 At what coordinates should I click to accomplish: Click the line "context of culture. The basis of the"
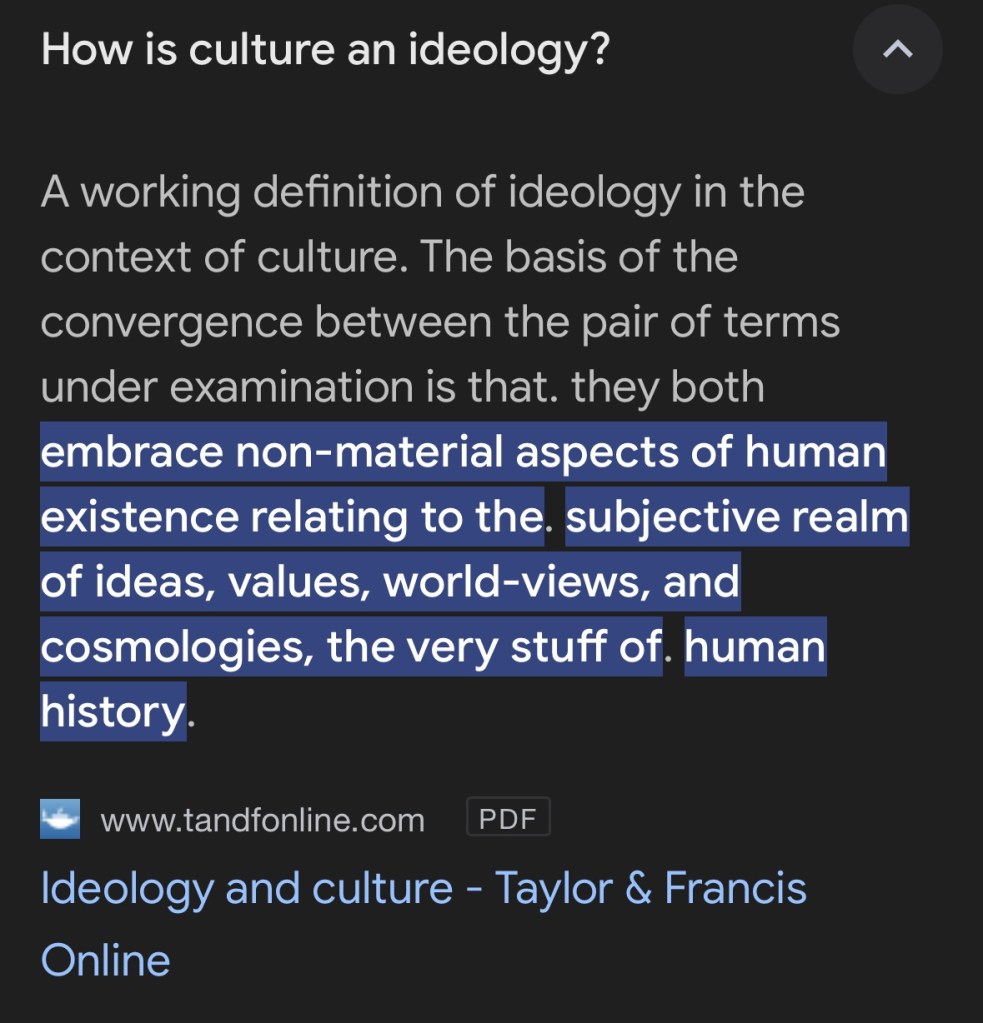pos(389,257)
